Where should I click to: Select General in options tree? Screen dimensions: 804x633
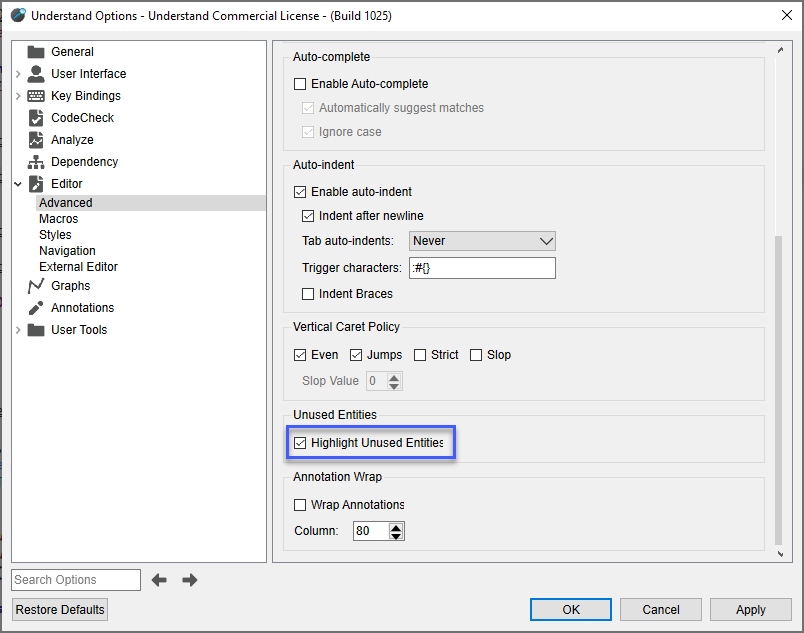pyautogui.click(x=72, y=52)
